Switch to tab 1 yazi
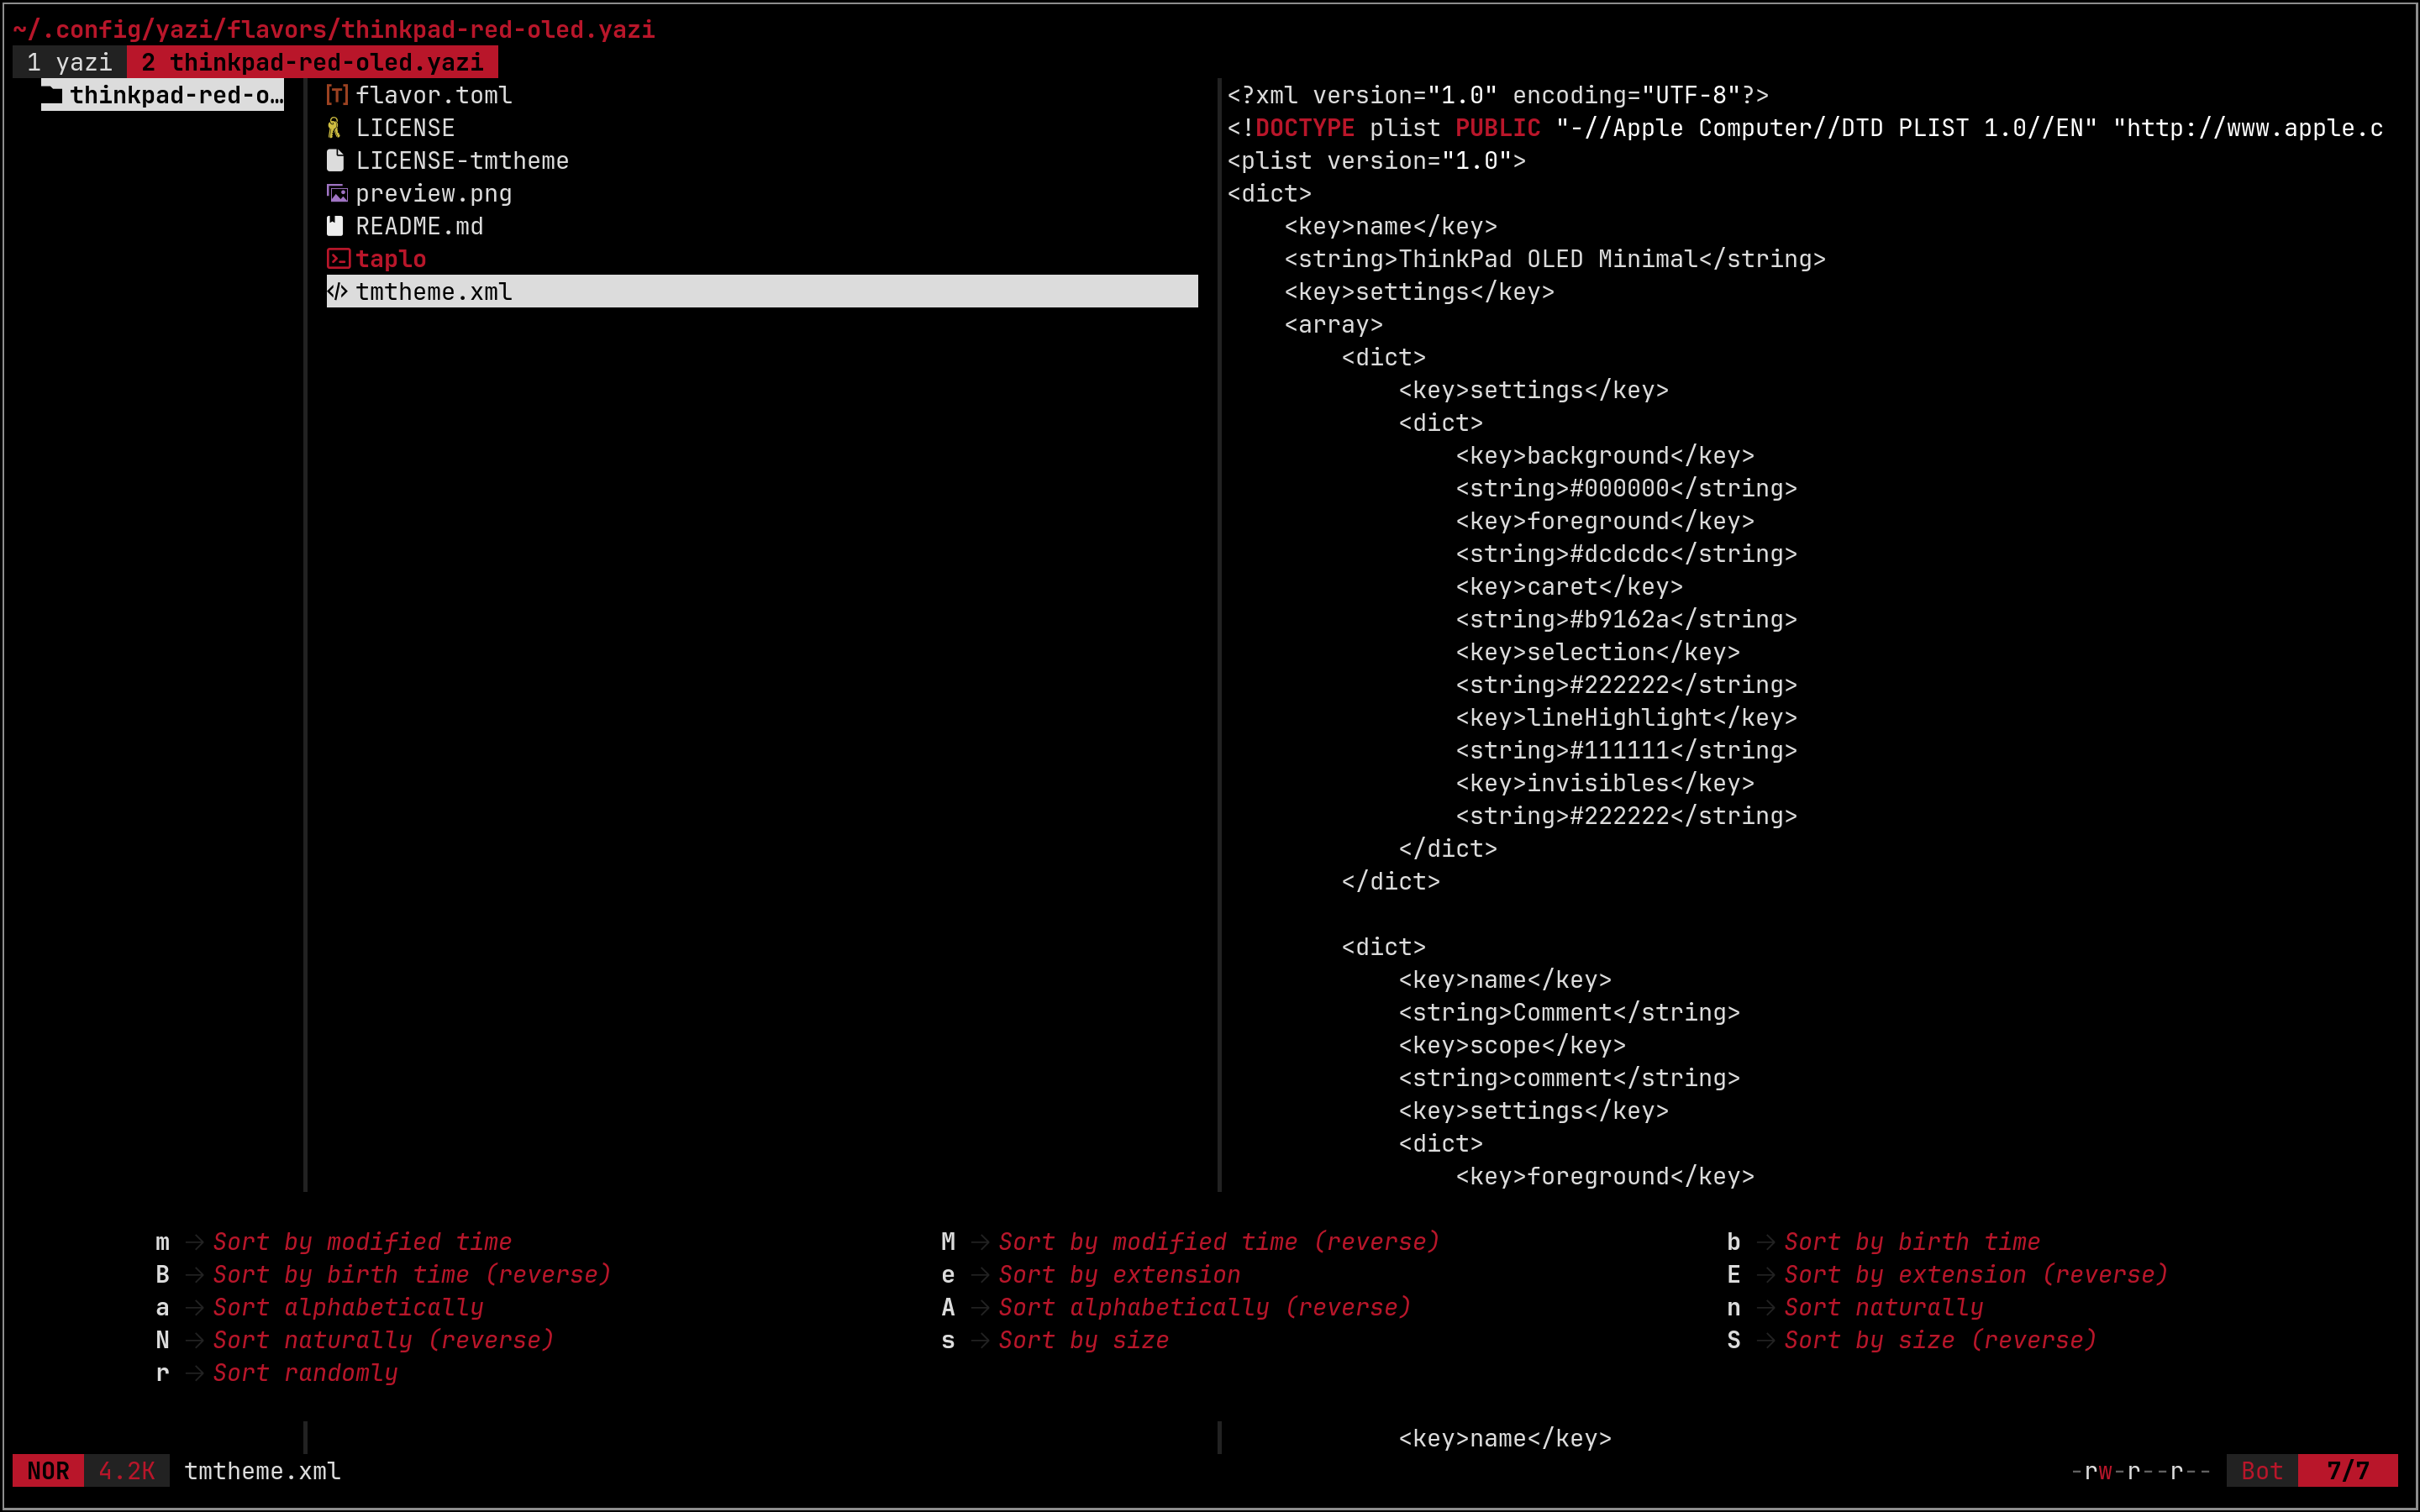This screenshot has height=1512, width=2420. (69, 62)
